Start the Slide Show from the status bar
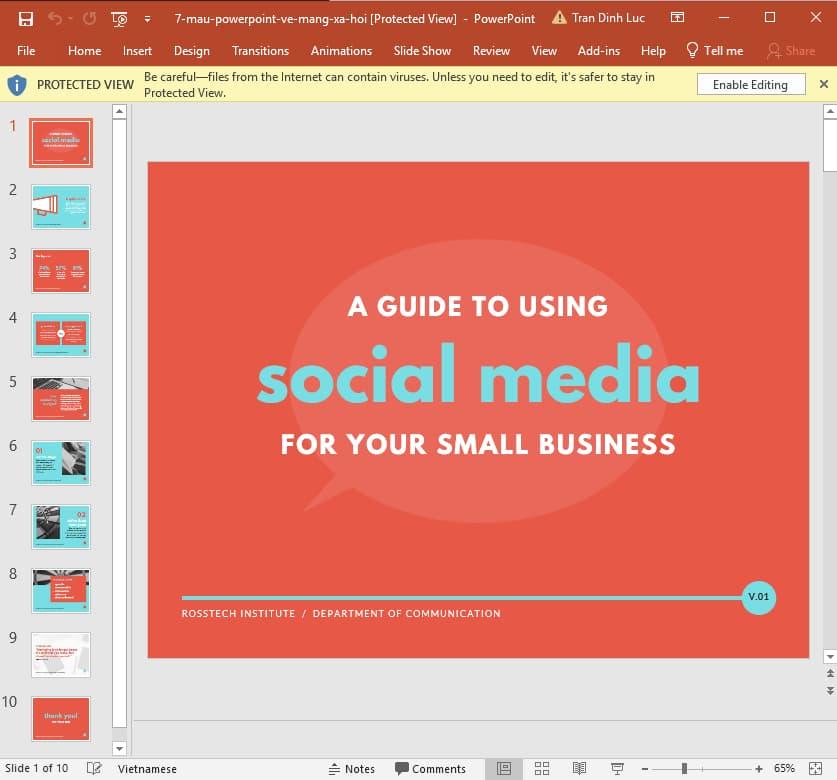 coord(616,768)
